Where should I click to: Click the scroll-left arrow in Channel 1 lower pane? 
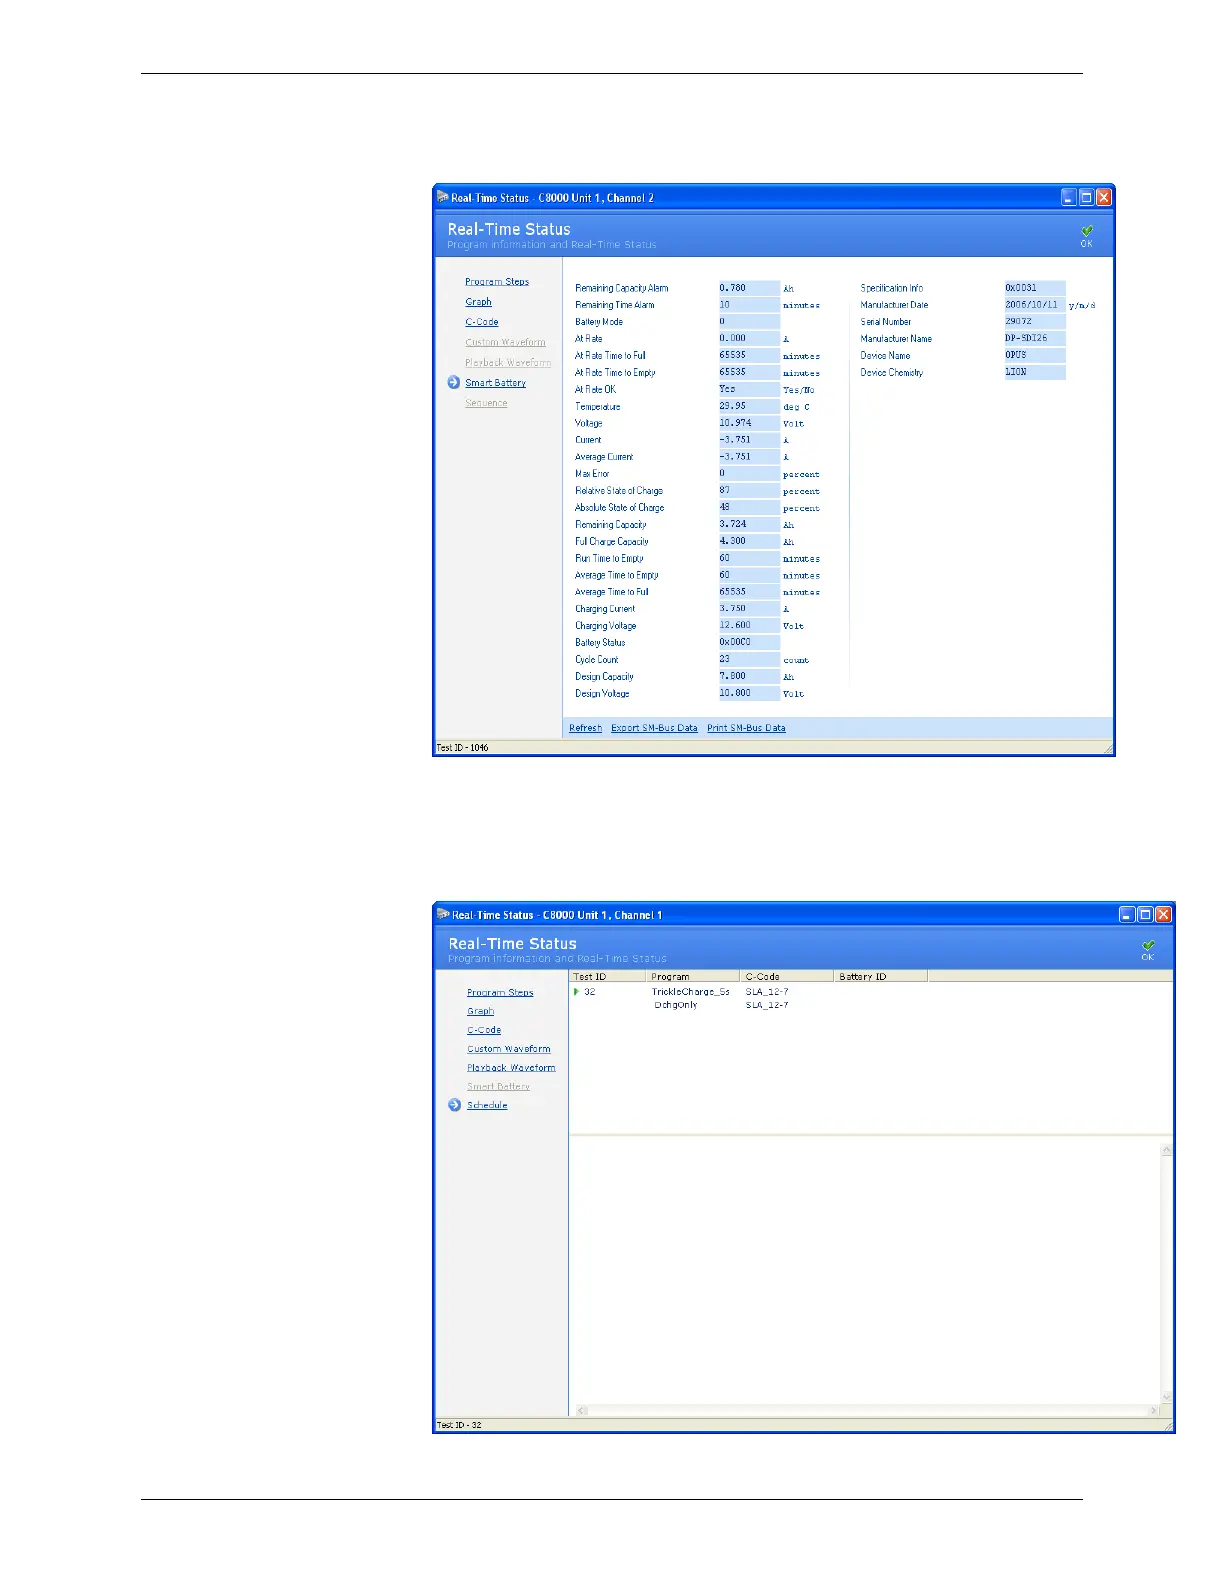[x=582, y=1411]
